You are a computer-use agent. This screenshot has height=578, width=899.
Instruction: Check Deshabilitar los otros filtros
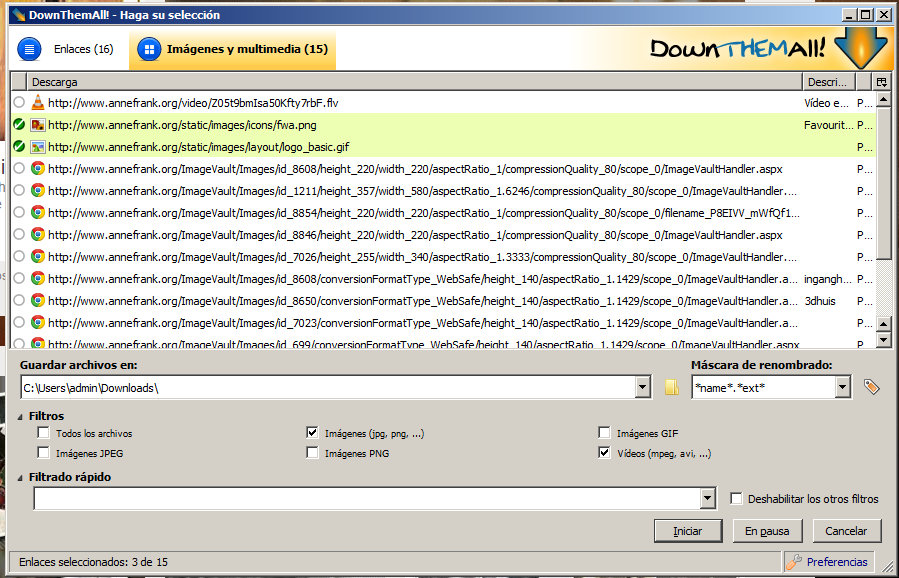[x=736, y=498]
